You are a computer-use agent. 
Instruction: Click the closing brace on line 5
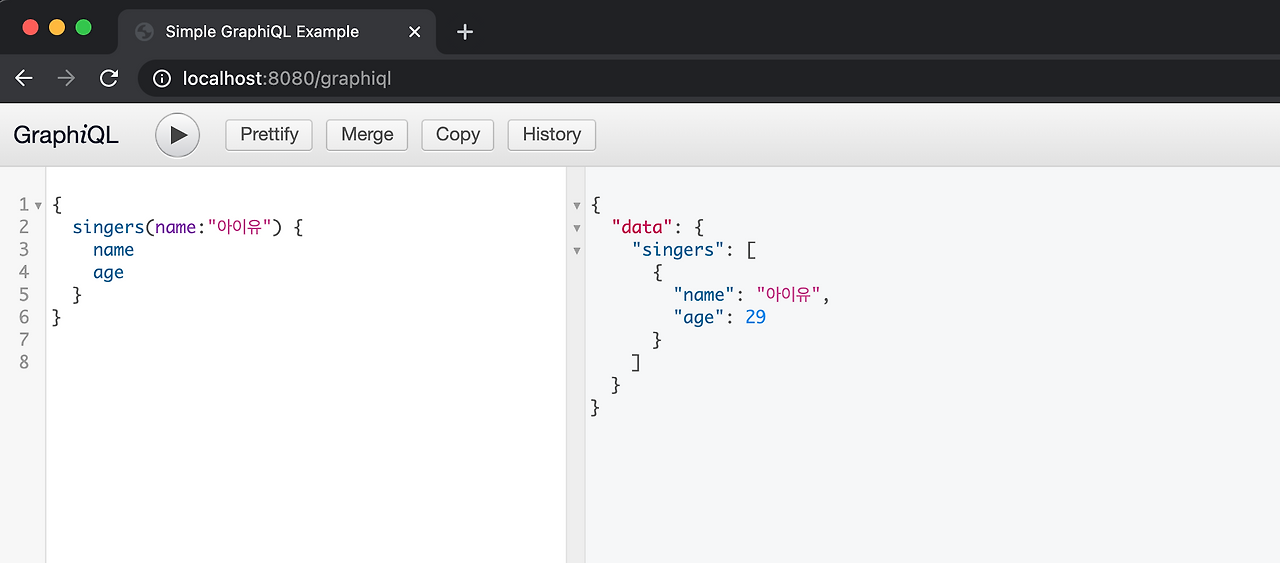[x=77, y=295]
